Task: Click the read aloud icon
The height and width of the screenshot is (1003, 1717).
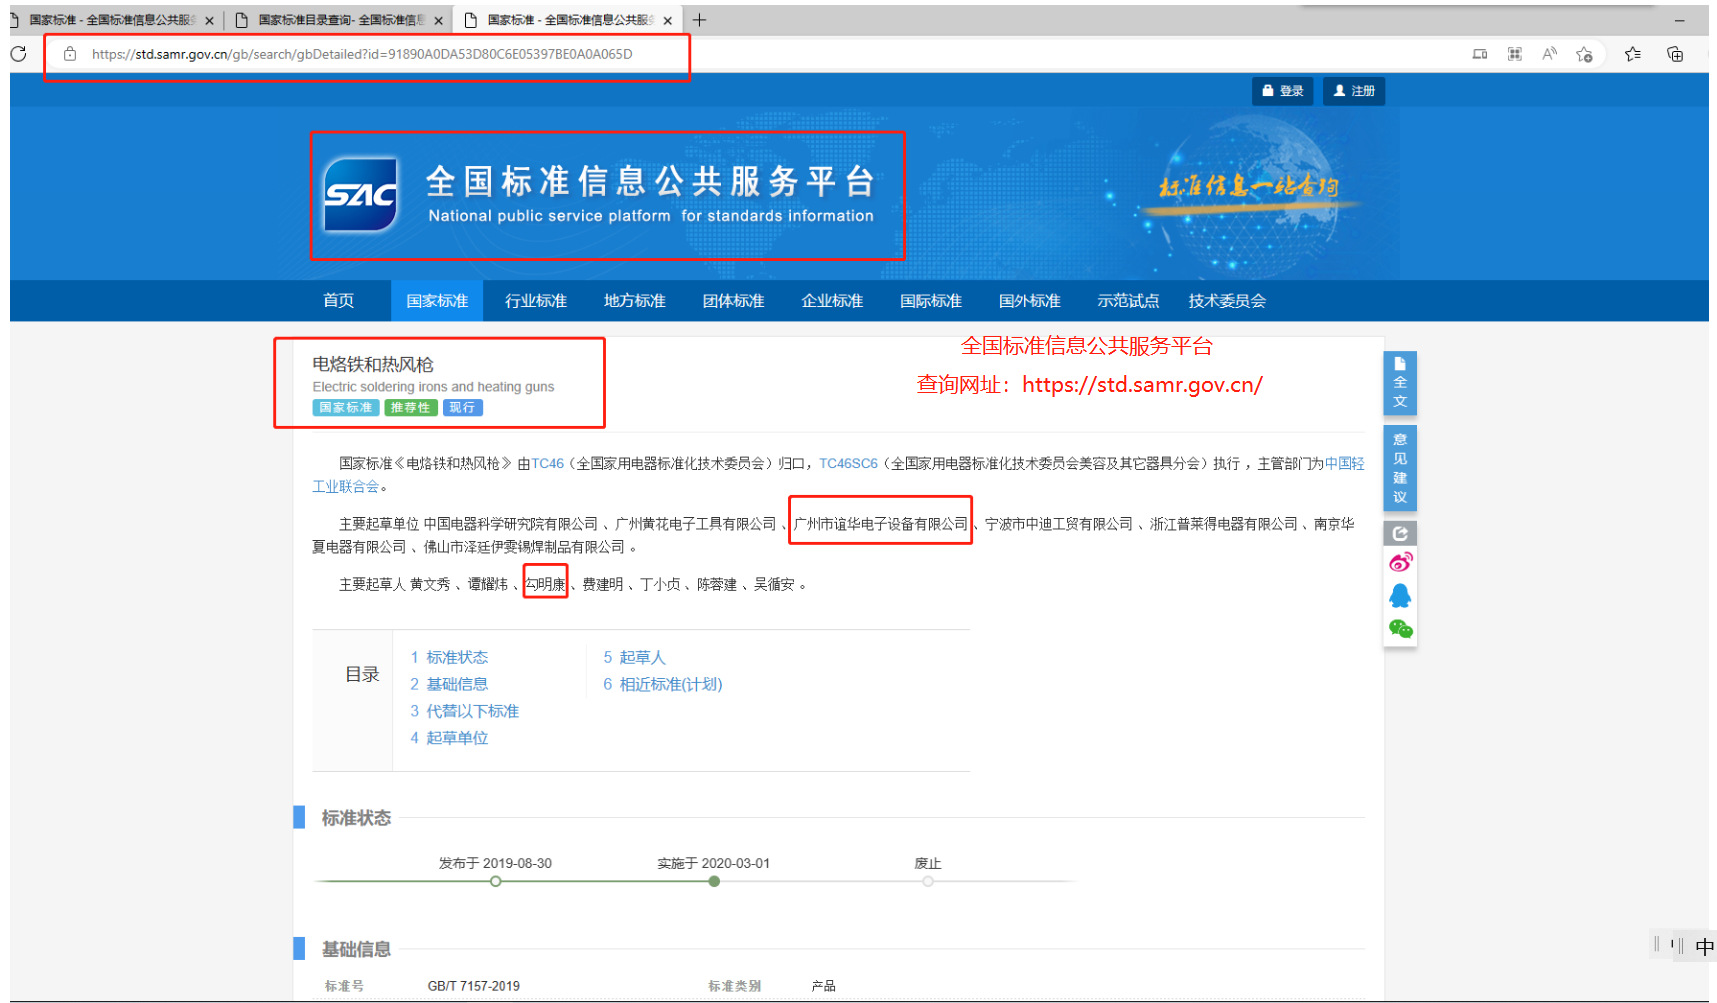Action: (x=1549, y=54)
